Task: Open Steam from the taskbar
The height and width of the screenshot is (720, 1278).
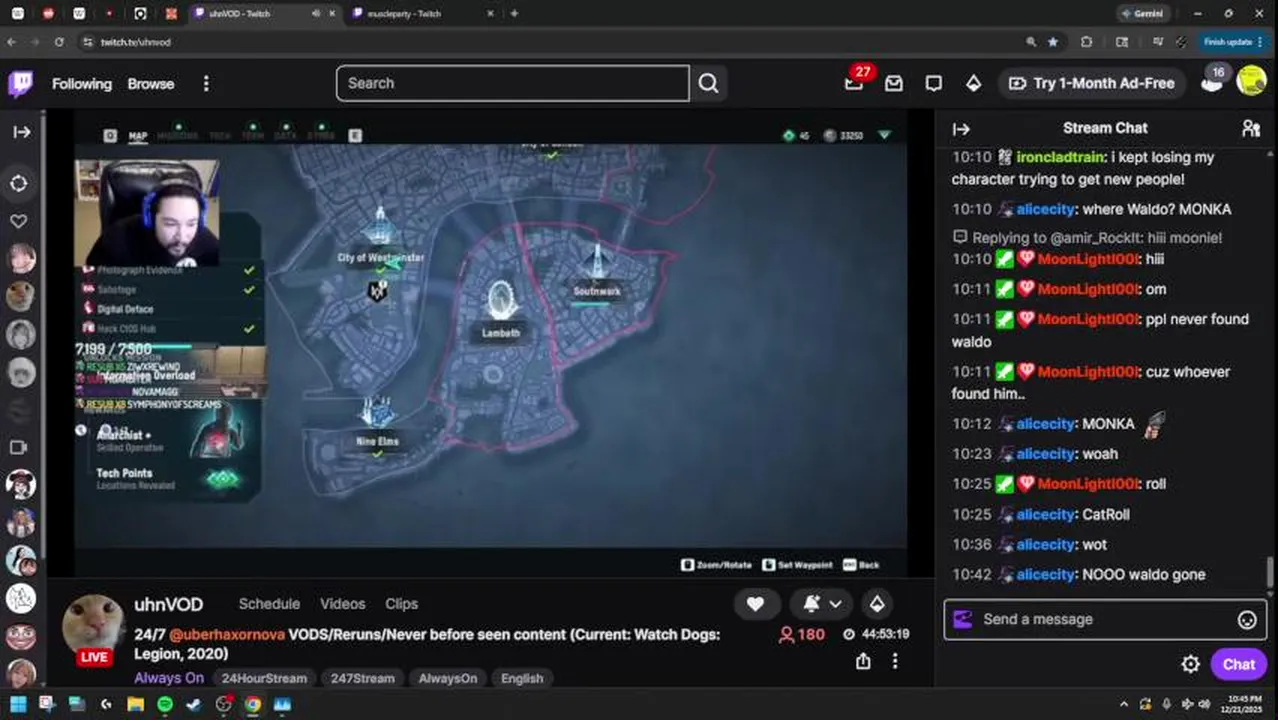Action: [x=194, y=704]
